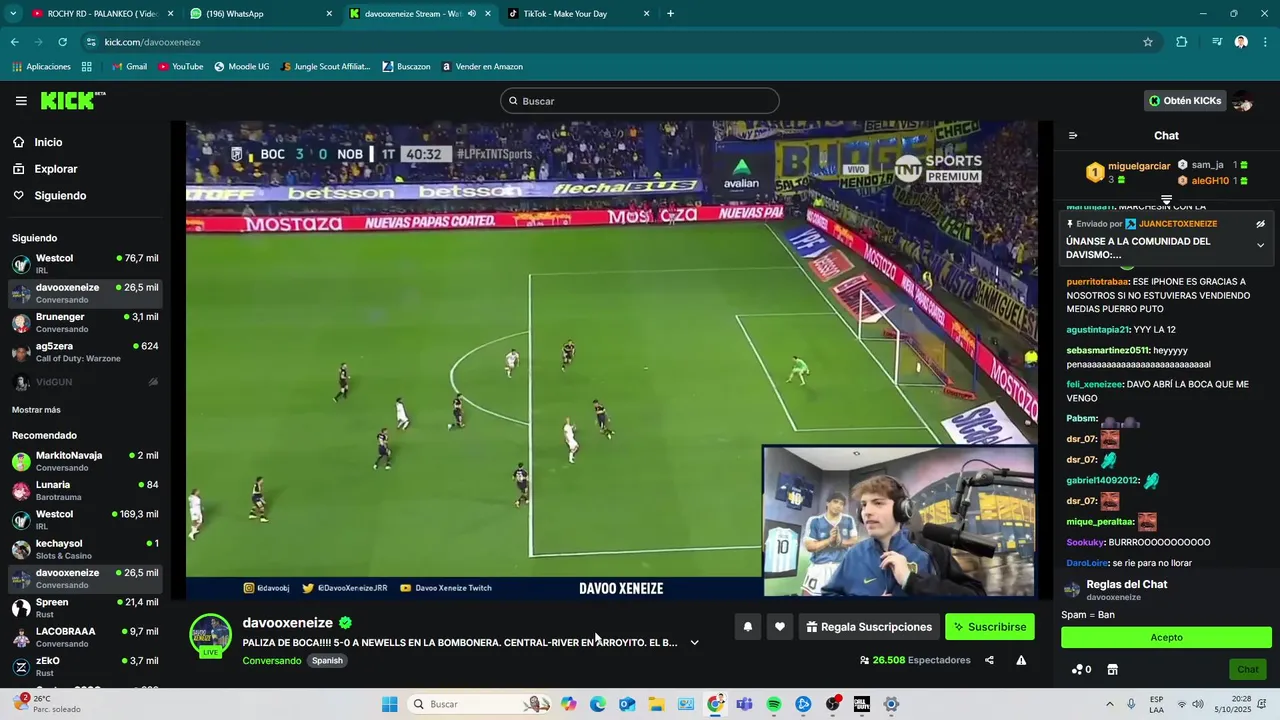Open zEkO recommended channel
The height and width of the screenshot is (720, 1280).
(85, 667)
